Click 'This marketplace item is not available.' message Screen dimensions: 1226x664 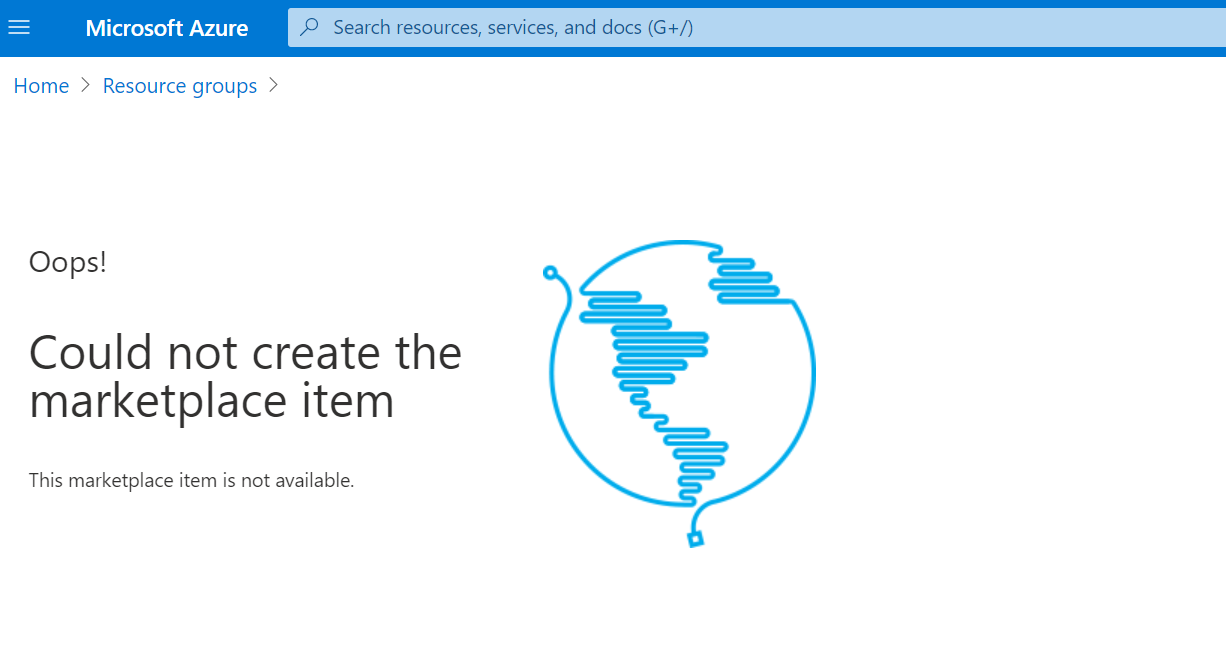point(192,480)
